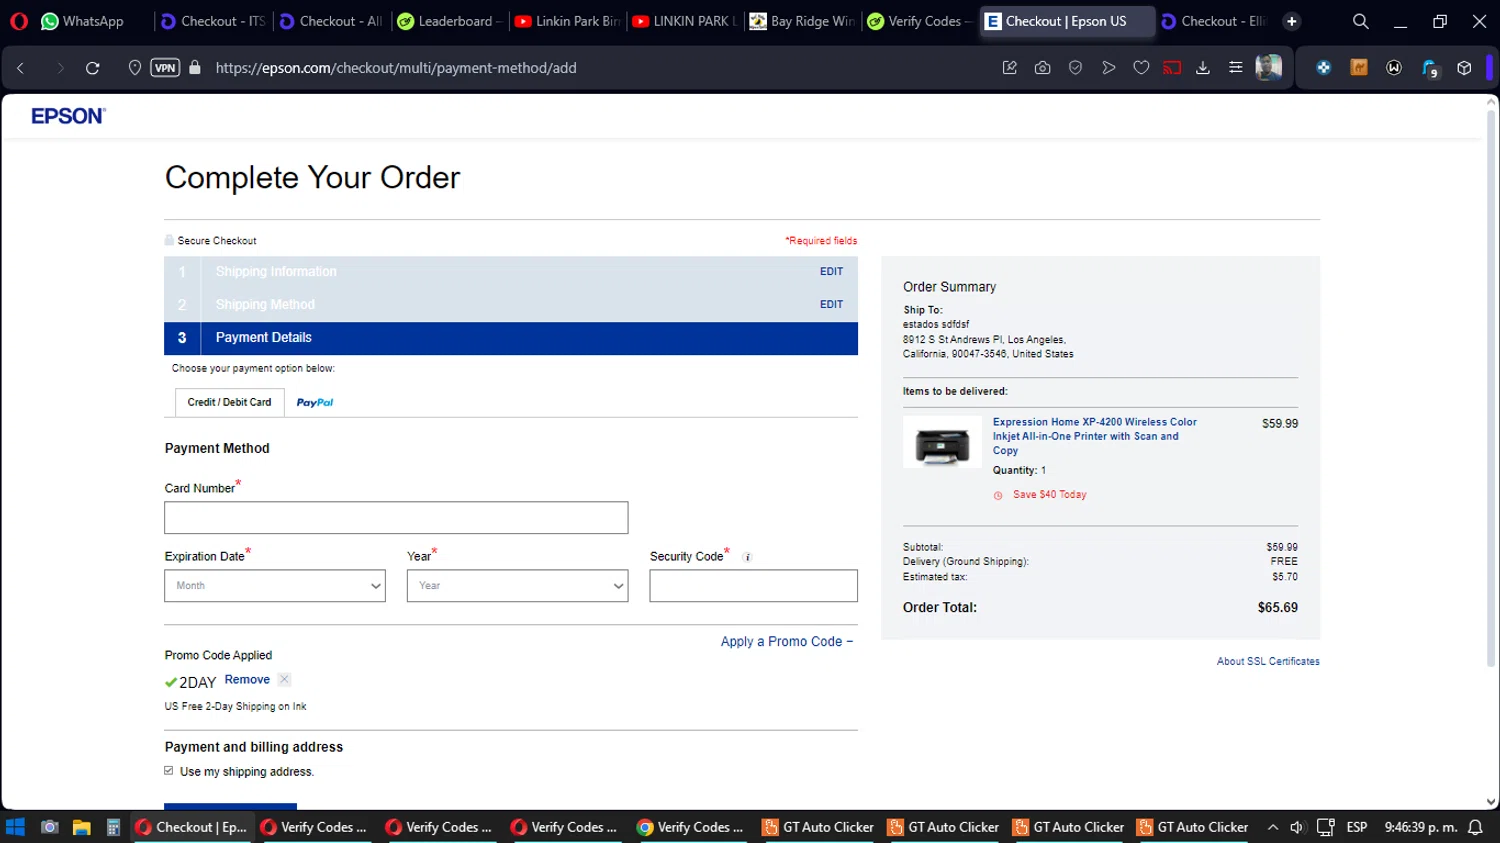Viewport: 1500px width, 843px height.
Task: Open About SSL Certificates link
Action: (1268, 661)
